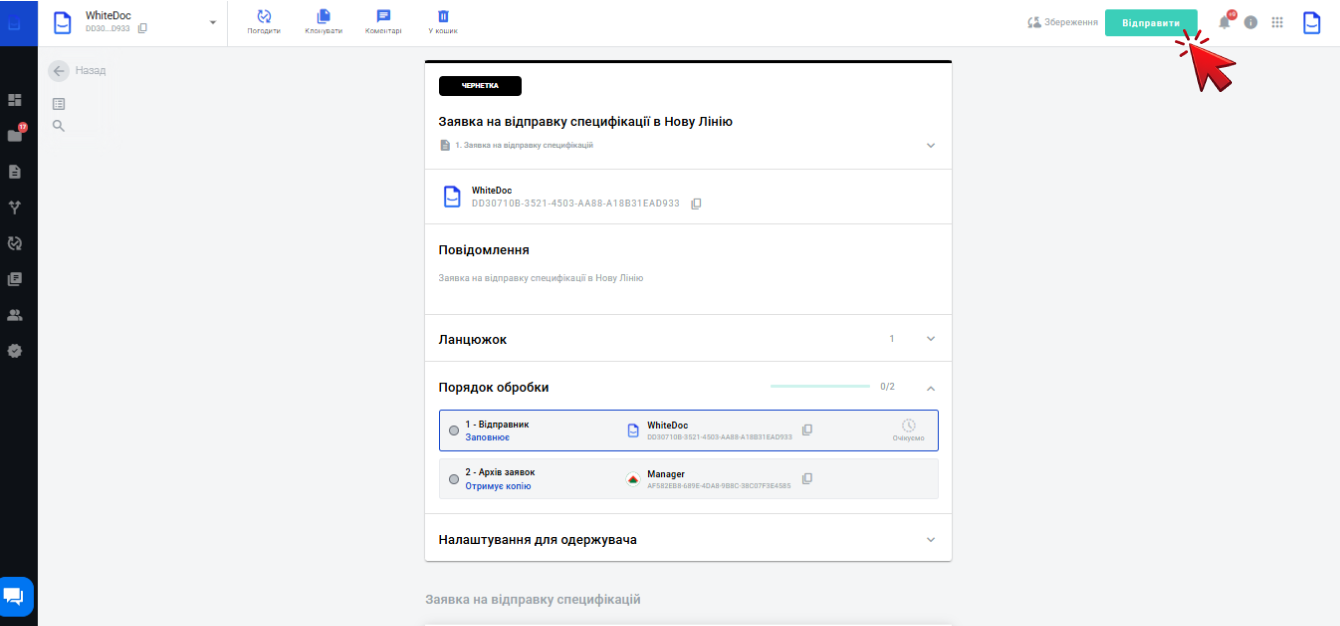Open the info icon in top bar
This screenshot has height=626, width=1340.
(x=1251, y=22)
